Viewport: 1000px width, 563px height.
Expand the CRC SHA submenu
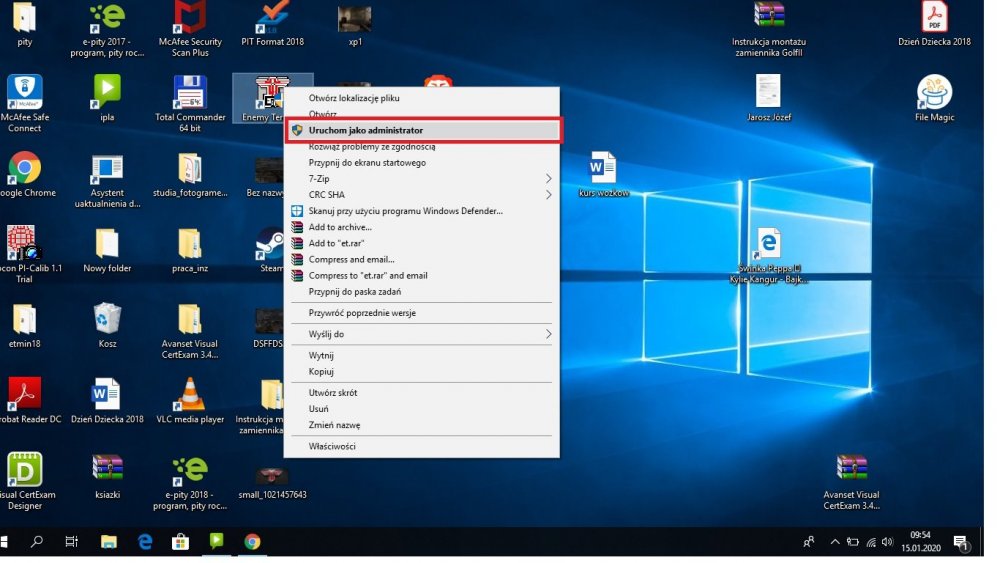pos(422,195)
